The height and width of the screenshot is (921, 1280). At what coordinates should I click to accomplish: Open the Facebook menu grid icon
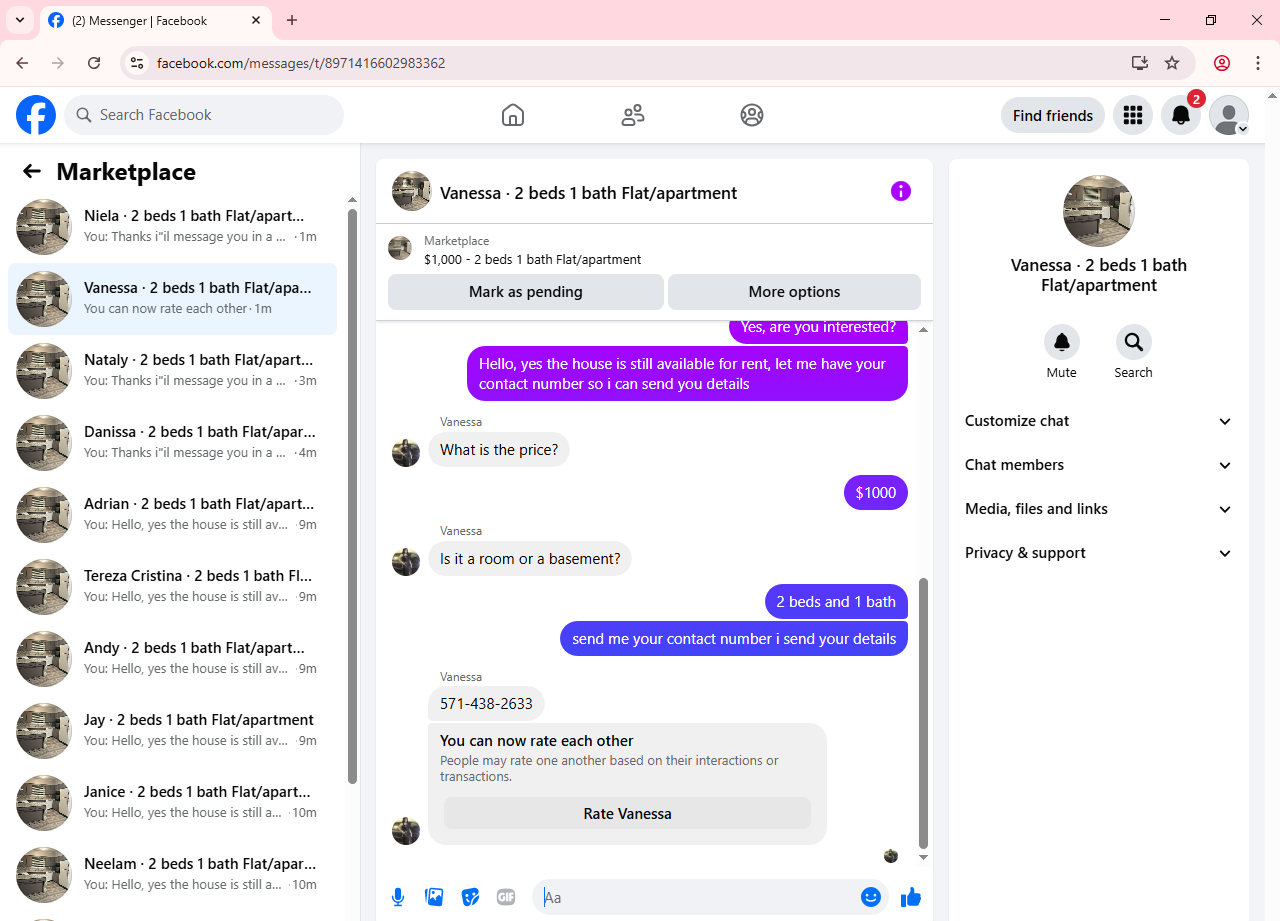point(1133,115)
